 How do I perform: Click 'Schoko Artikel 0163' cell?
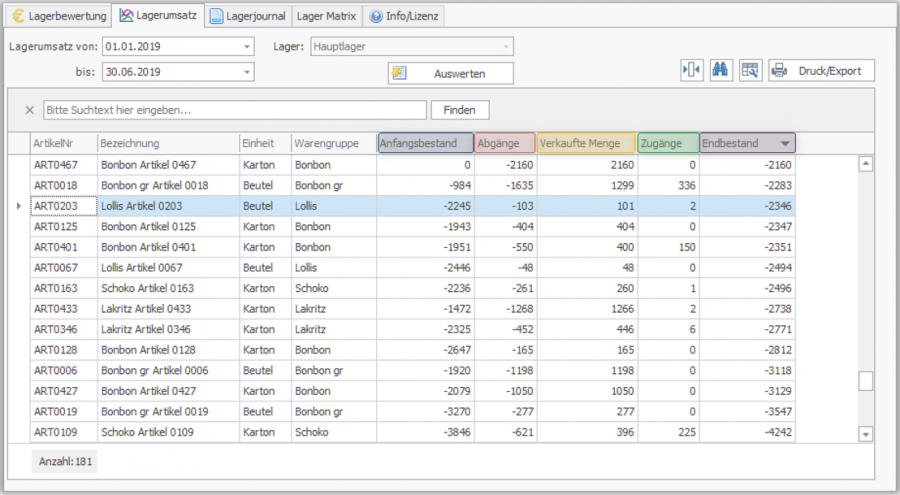click(168, 288)
